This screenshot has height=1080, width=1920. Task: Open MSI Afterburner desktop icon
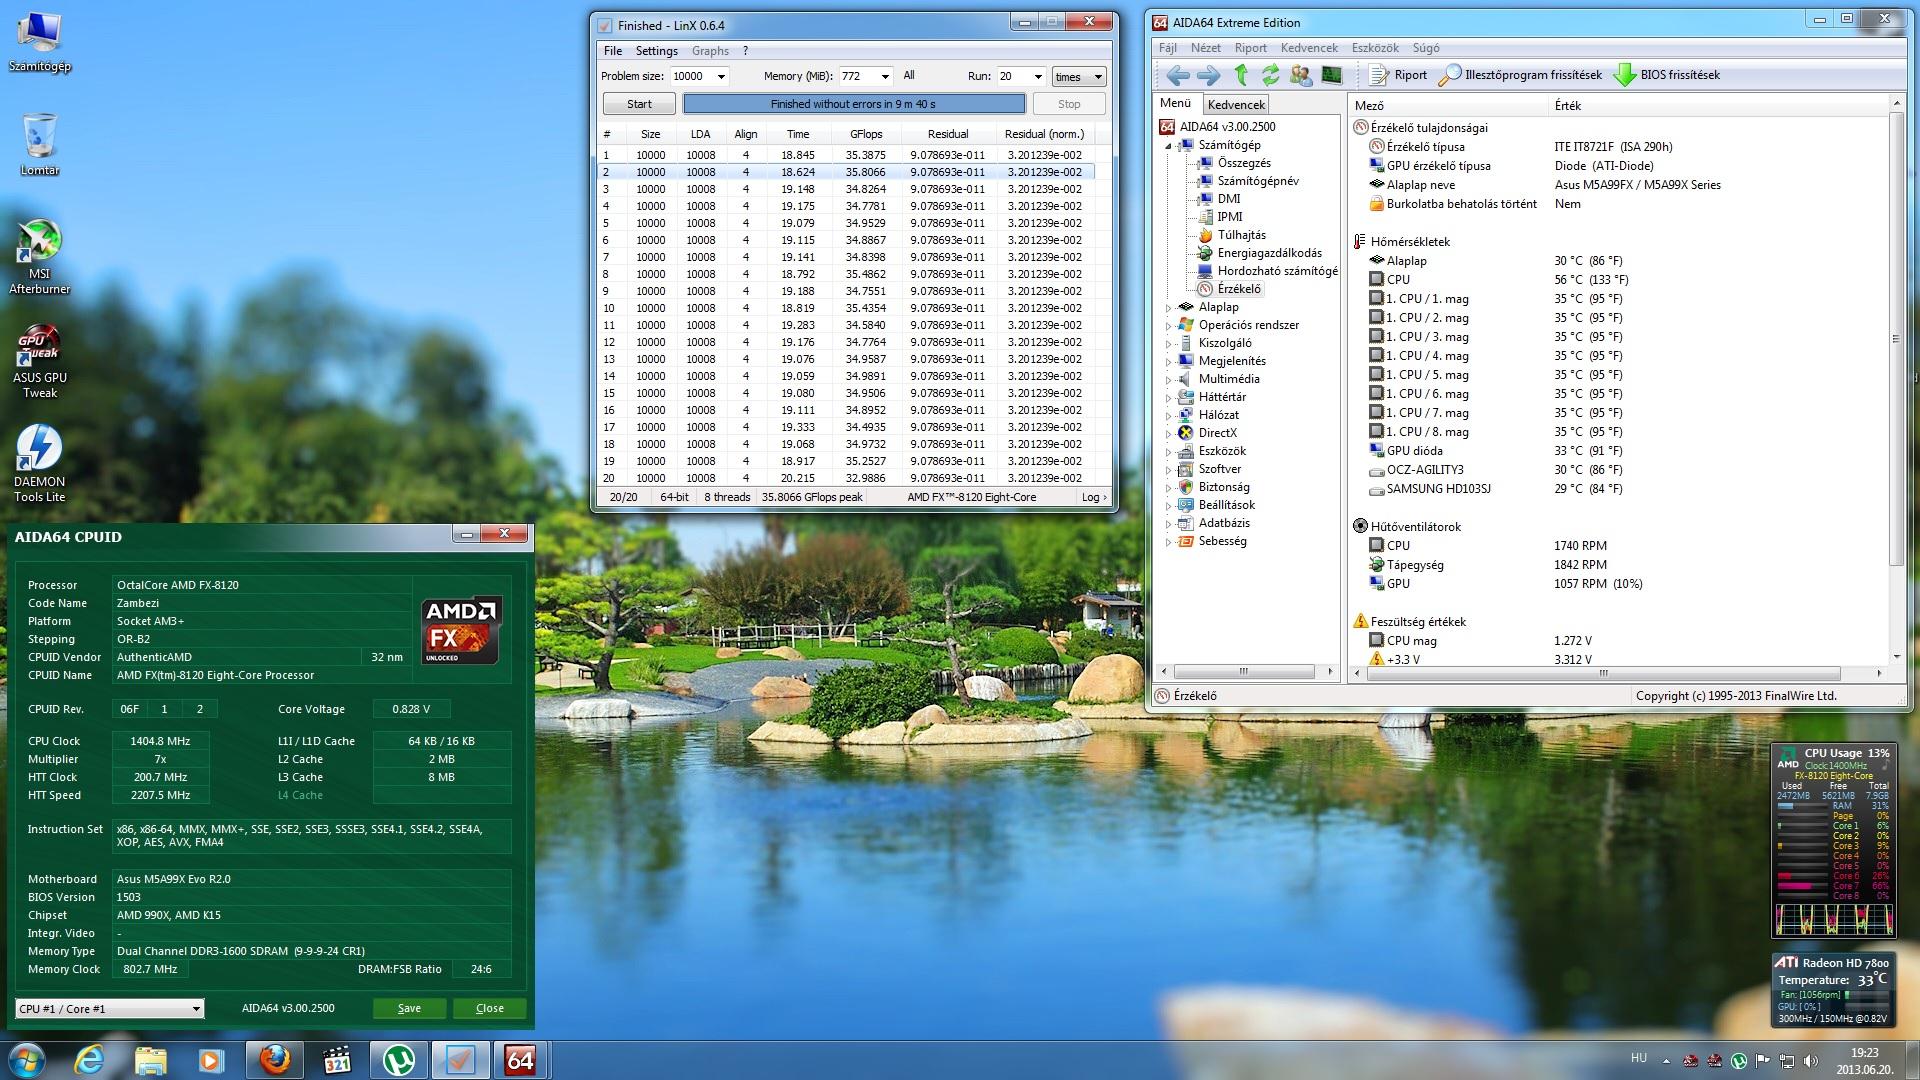click(39, 242)
